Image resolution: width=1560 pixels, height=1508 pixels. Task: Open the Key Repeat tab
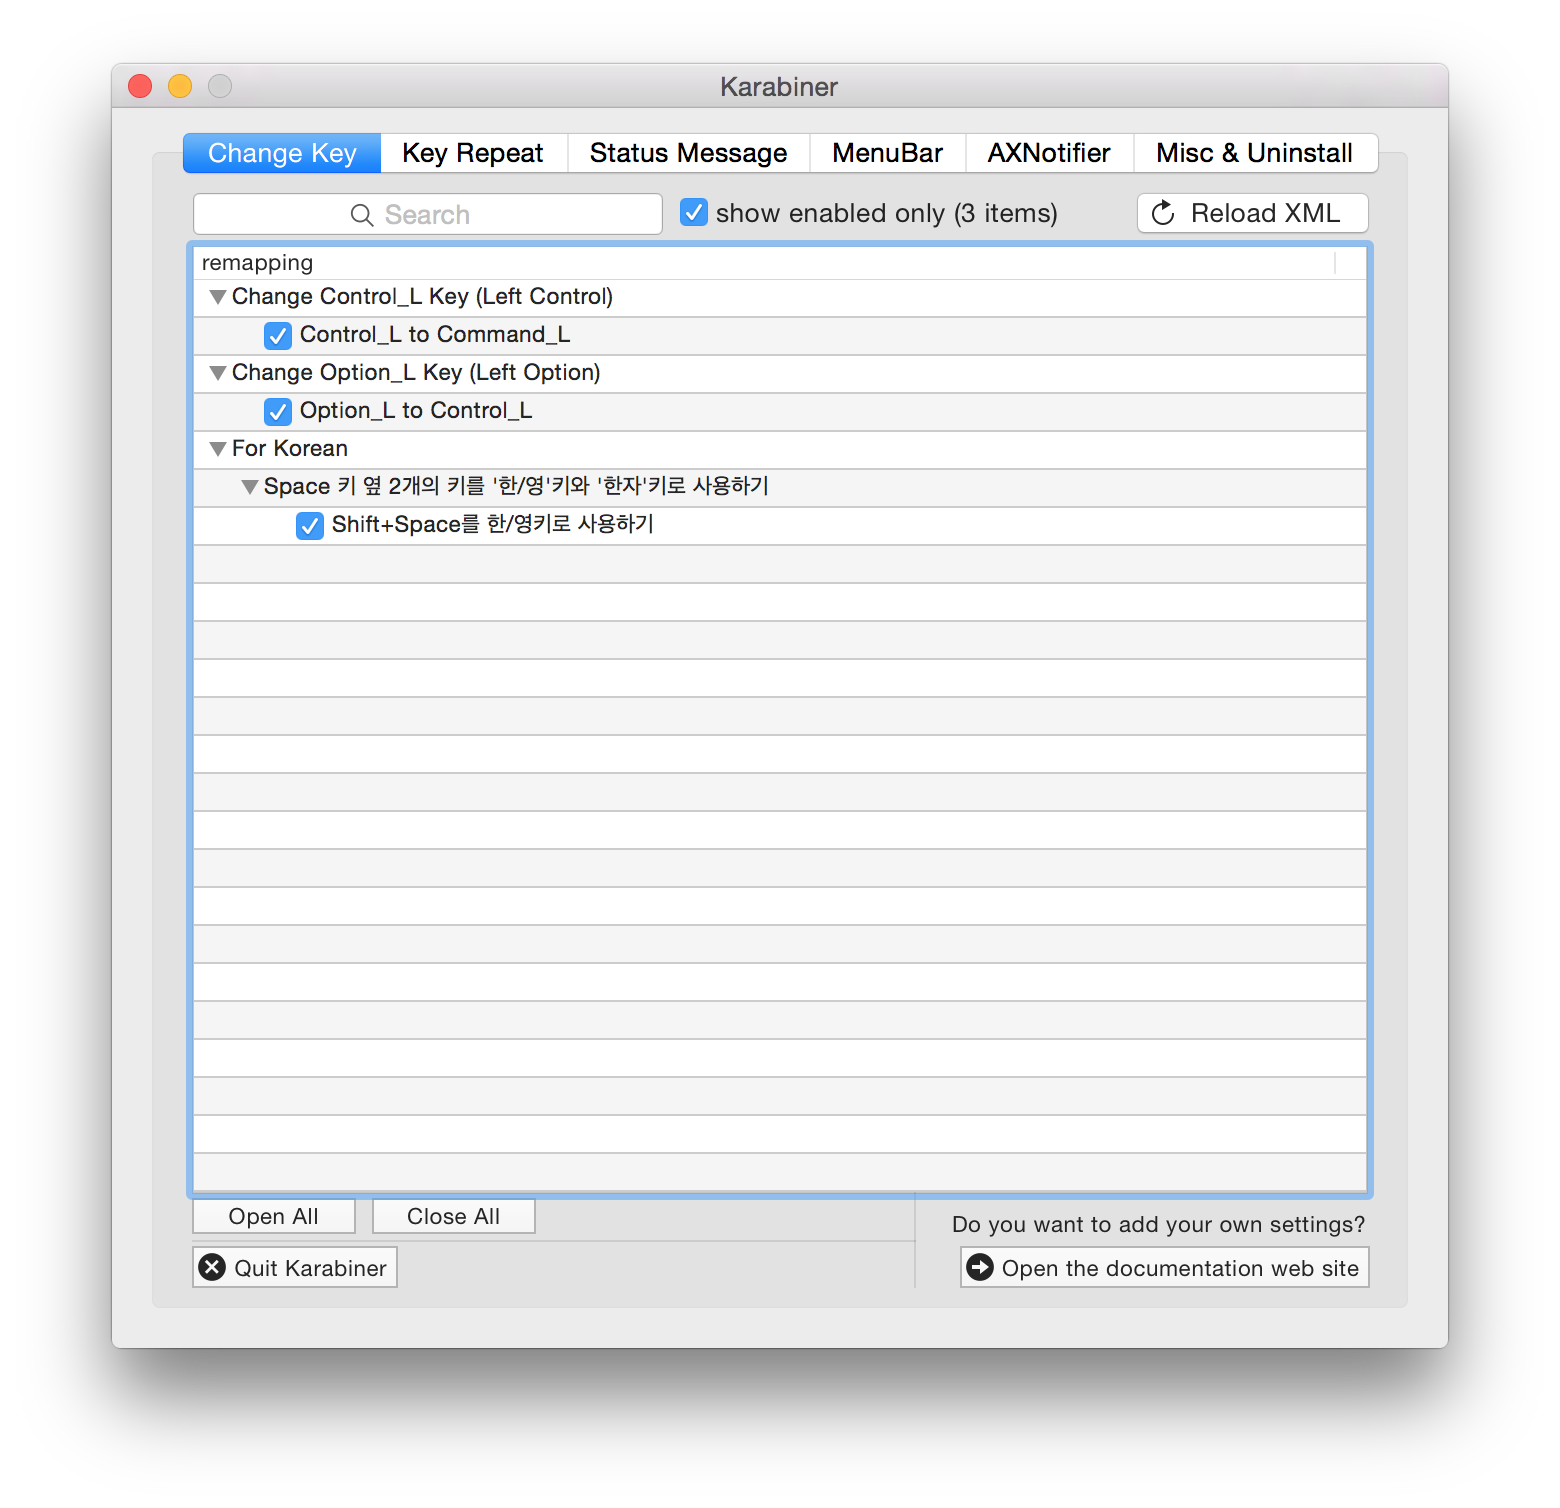click(473, 153)
